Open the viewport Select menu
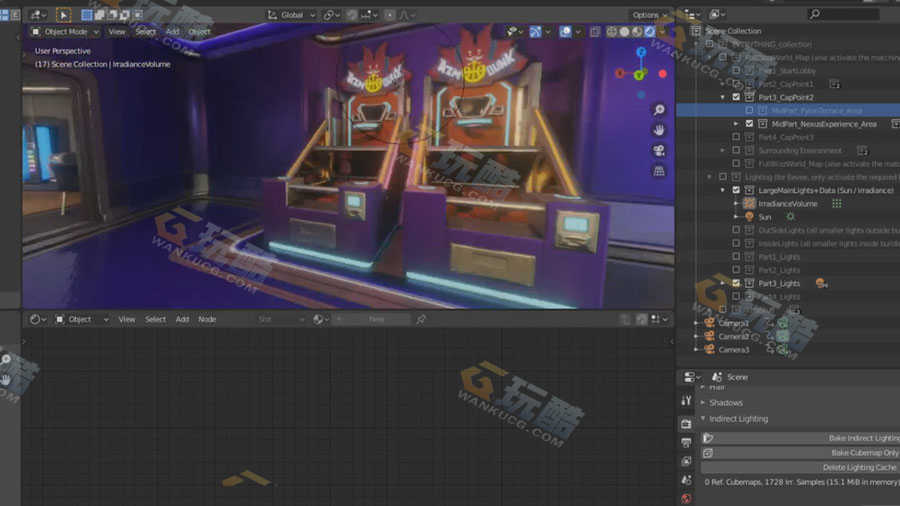Screen dimensions: 900x506 point(145,32)
